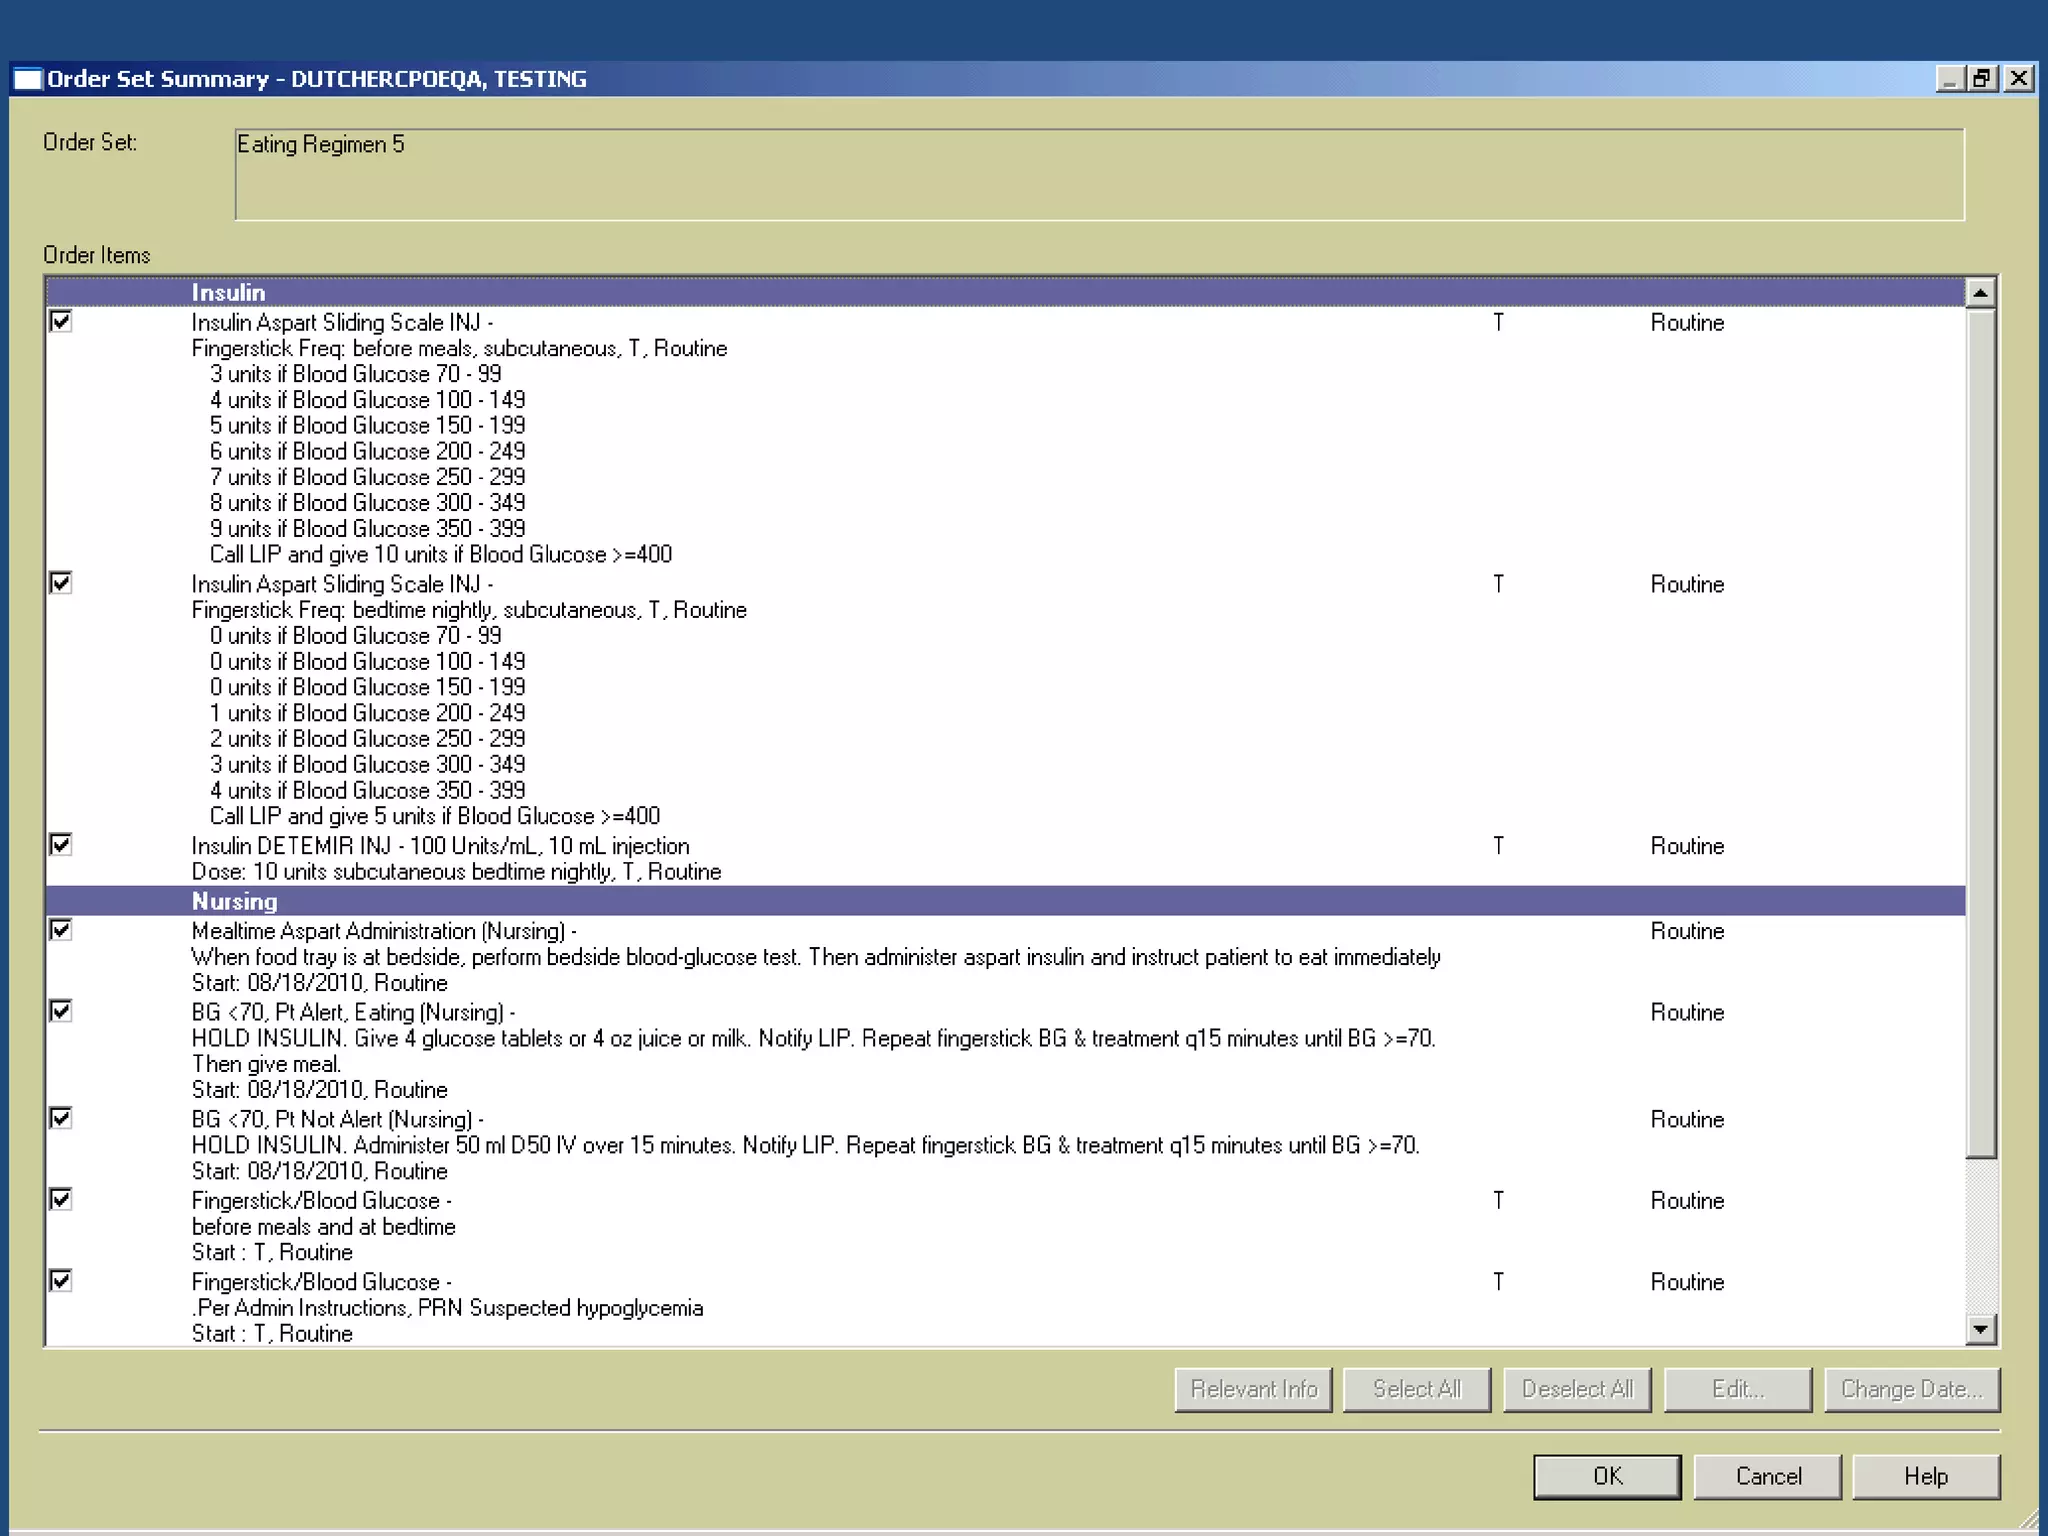Select 'BG <70, Pt Alert, Eating (Nursing)' row
Screen dimensions: 2048x1536
353,1012
